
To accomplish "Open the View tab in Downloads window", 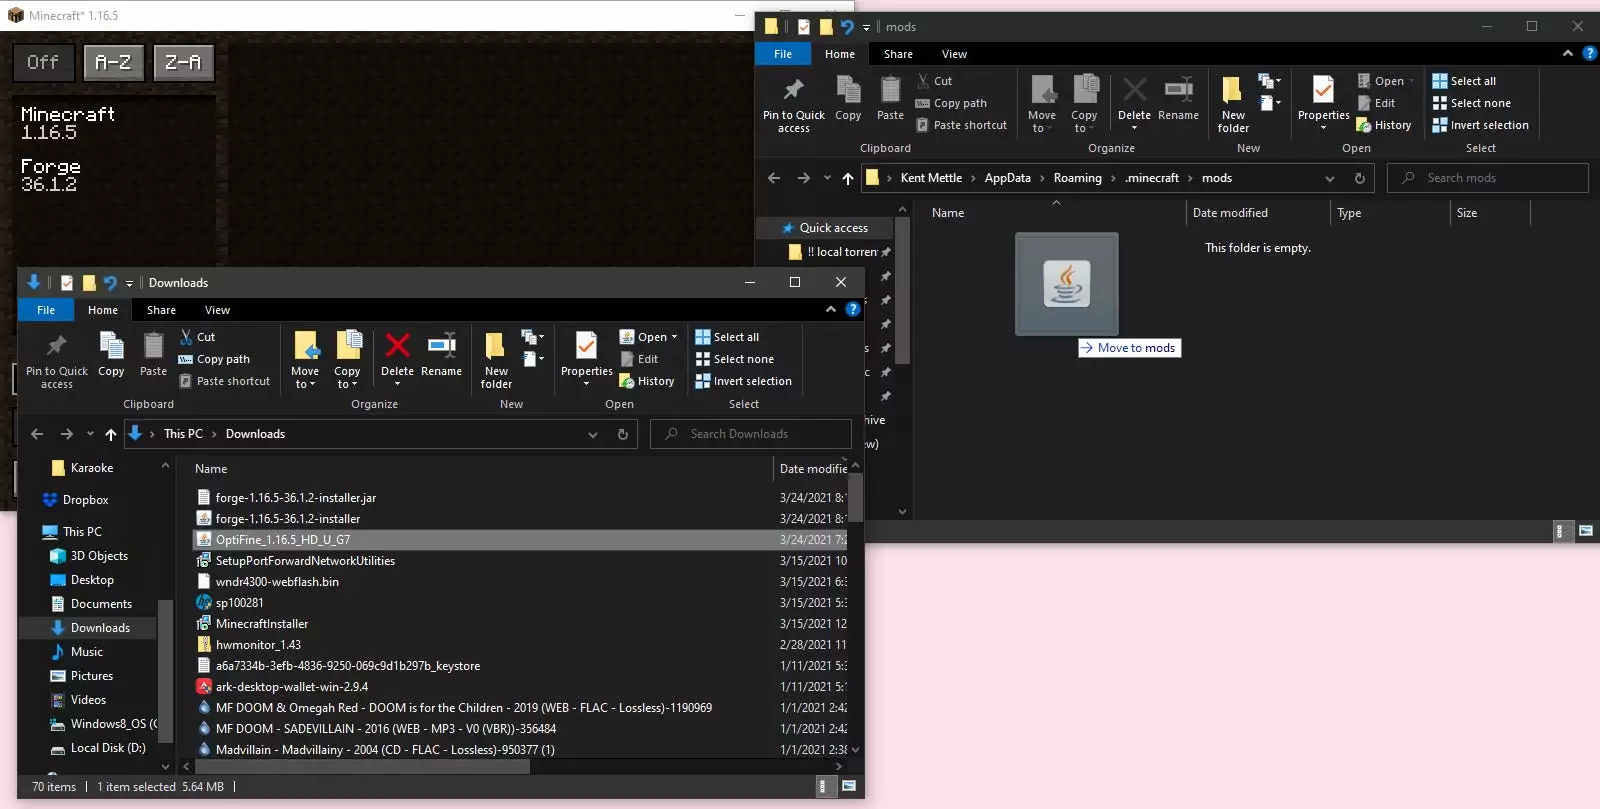I will [217, 310].
